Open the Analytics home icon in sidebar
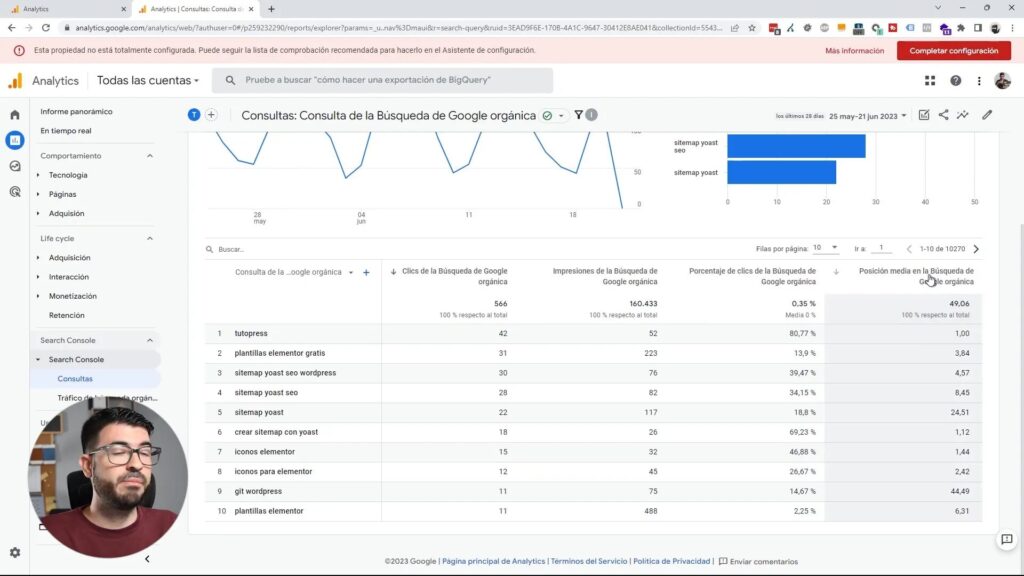Image resolution: width=1024 pixels, height=576 pixels. pyautogui.click(x=14, y=115)
